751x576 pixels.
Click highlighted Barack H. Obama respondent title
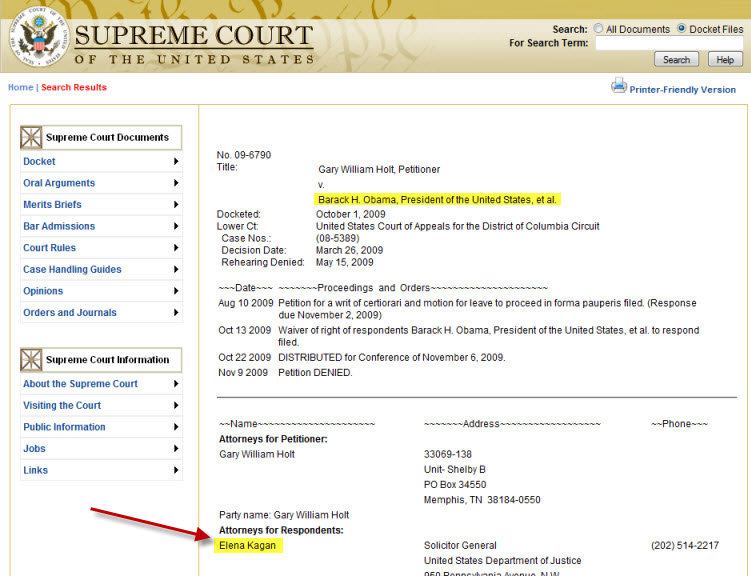click(x=437, y=199)
